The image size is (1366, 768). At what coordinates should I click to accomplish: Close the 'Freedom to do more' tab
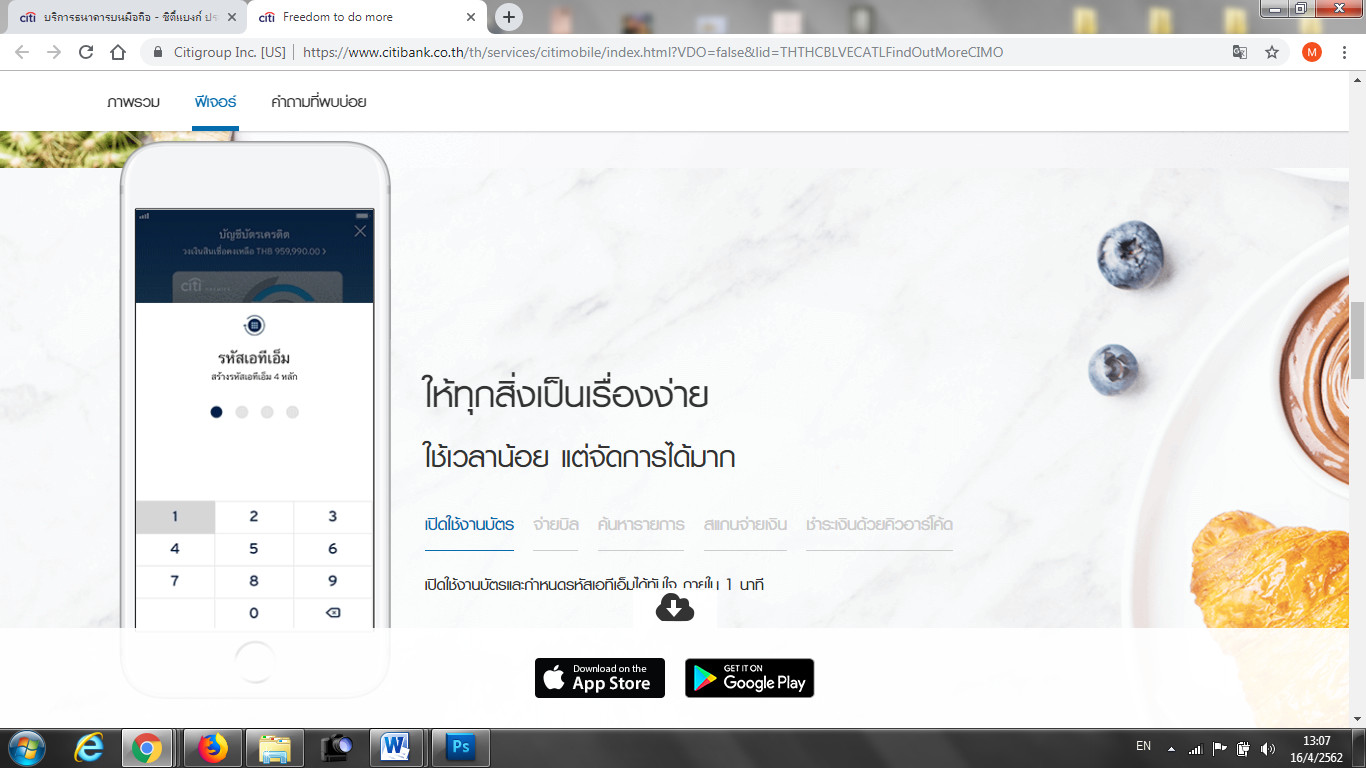tap(472, 17)
